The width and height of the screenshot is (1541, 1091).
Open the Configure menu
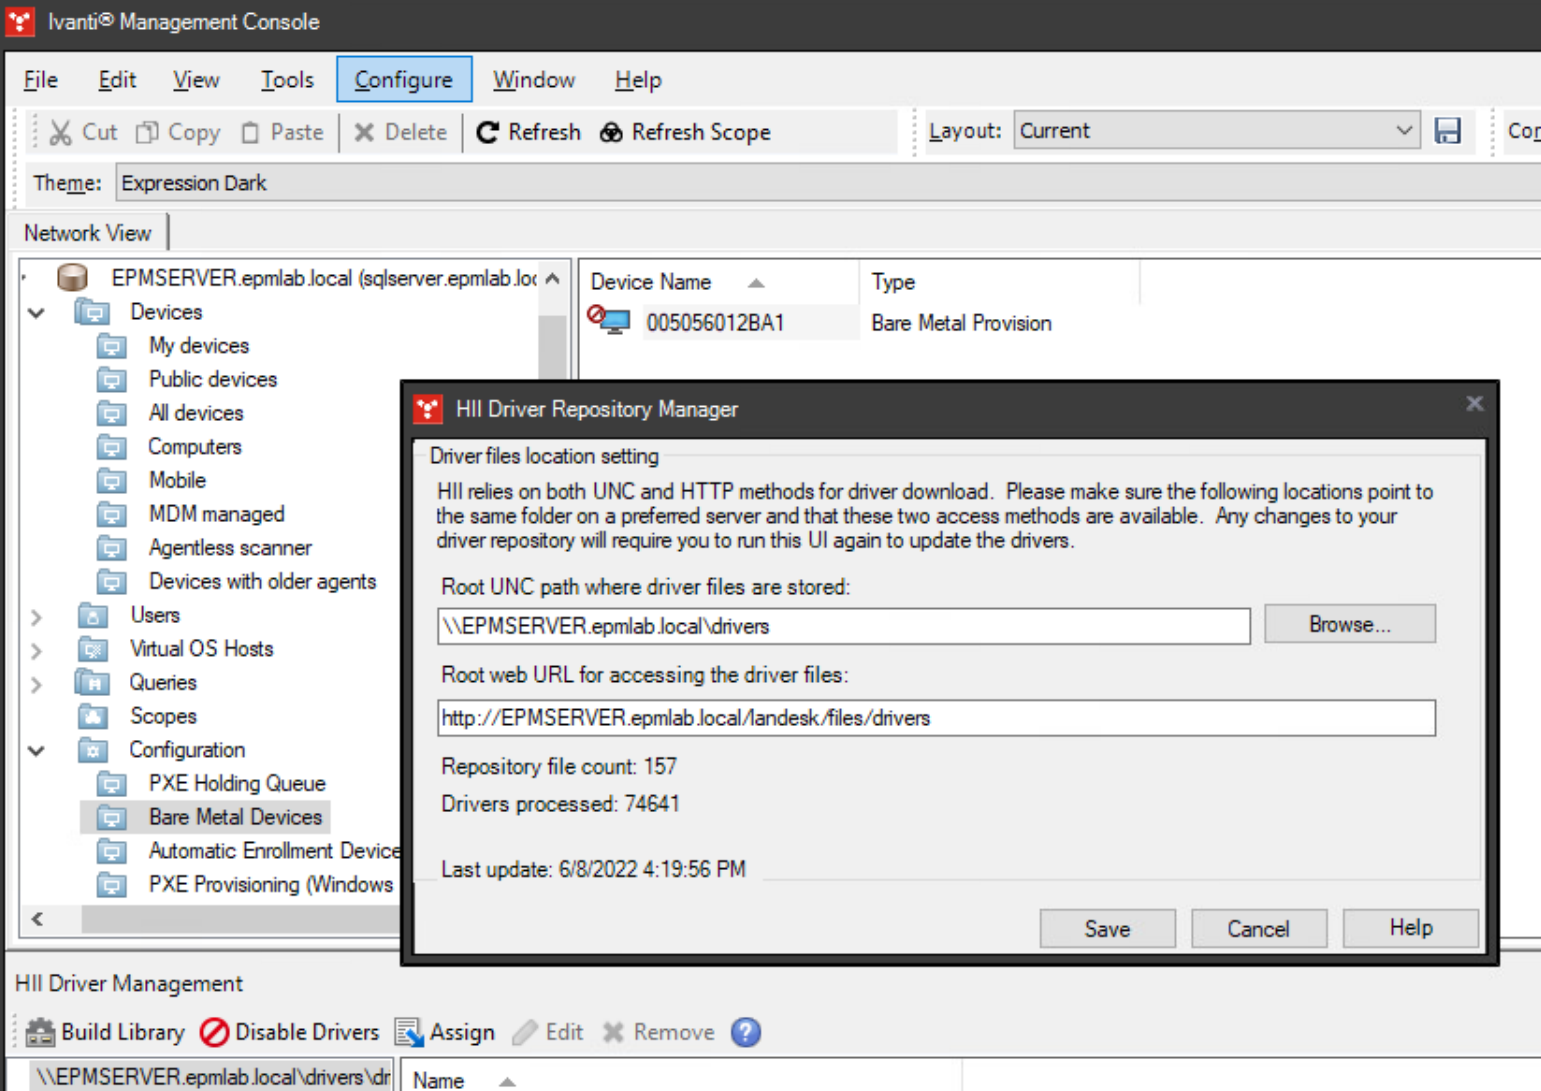coord(404,79)
